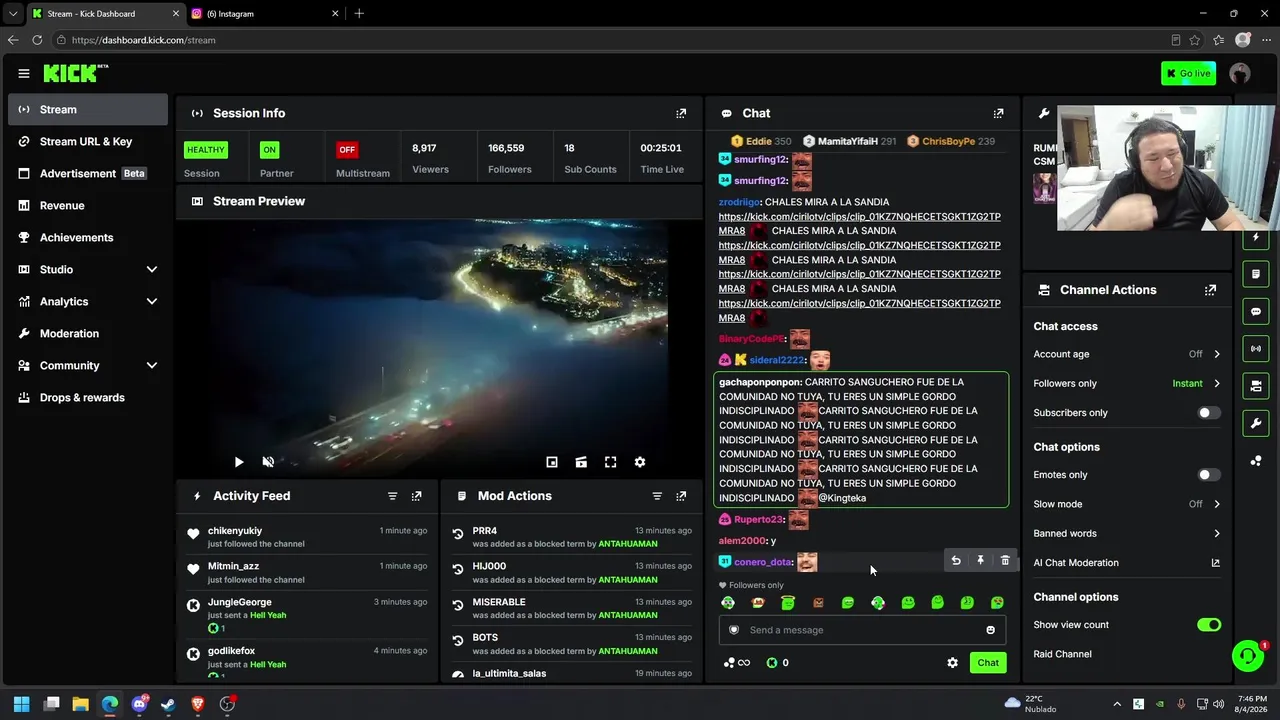Open File Explorer from taskbar
The width and height of the screenshot is (1280, 720).
click(80, 704)
